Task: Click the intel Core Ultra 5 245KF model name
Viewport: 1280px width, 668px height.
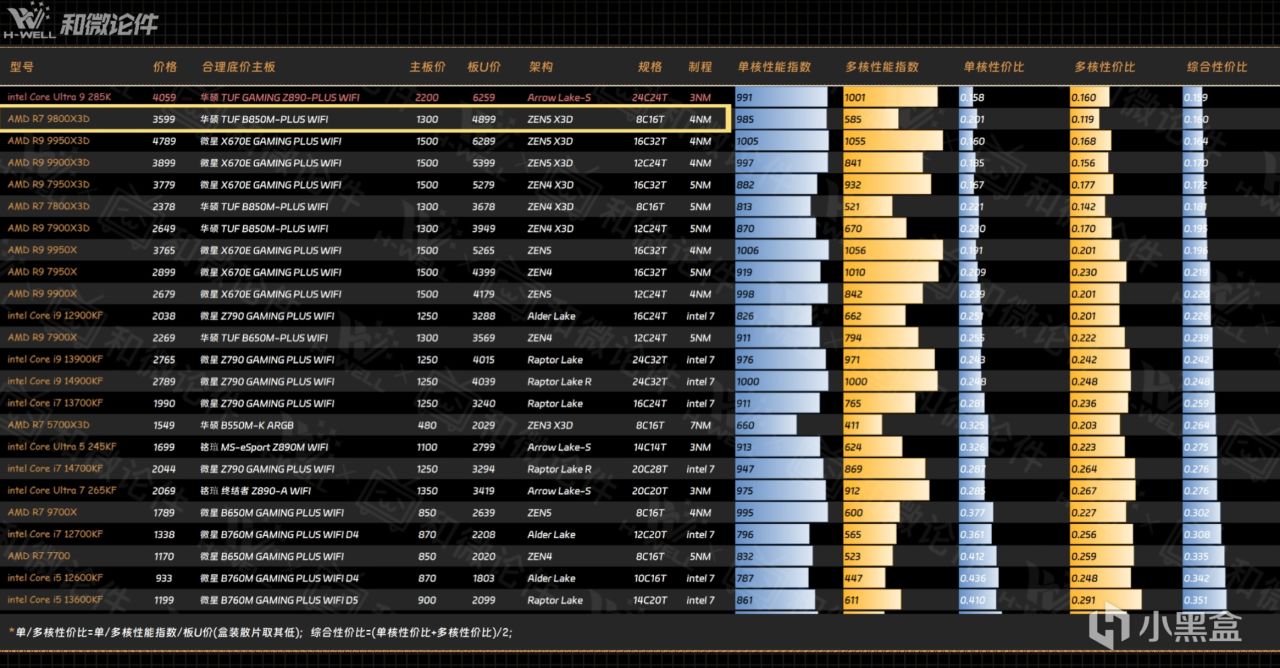Action: (62, 447)
